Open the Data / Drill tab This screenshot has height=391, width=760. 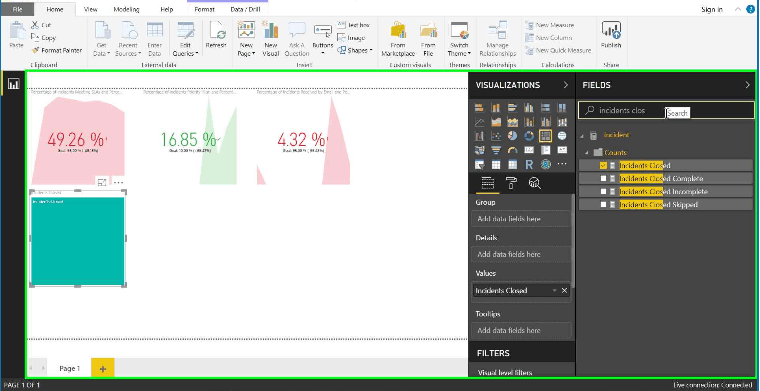pos(244,9)
